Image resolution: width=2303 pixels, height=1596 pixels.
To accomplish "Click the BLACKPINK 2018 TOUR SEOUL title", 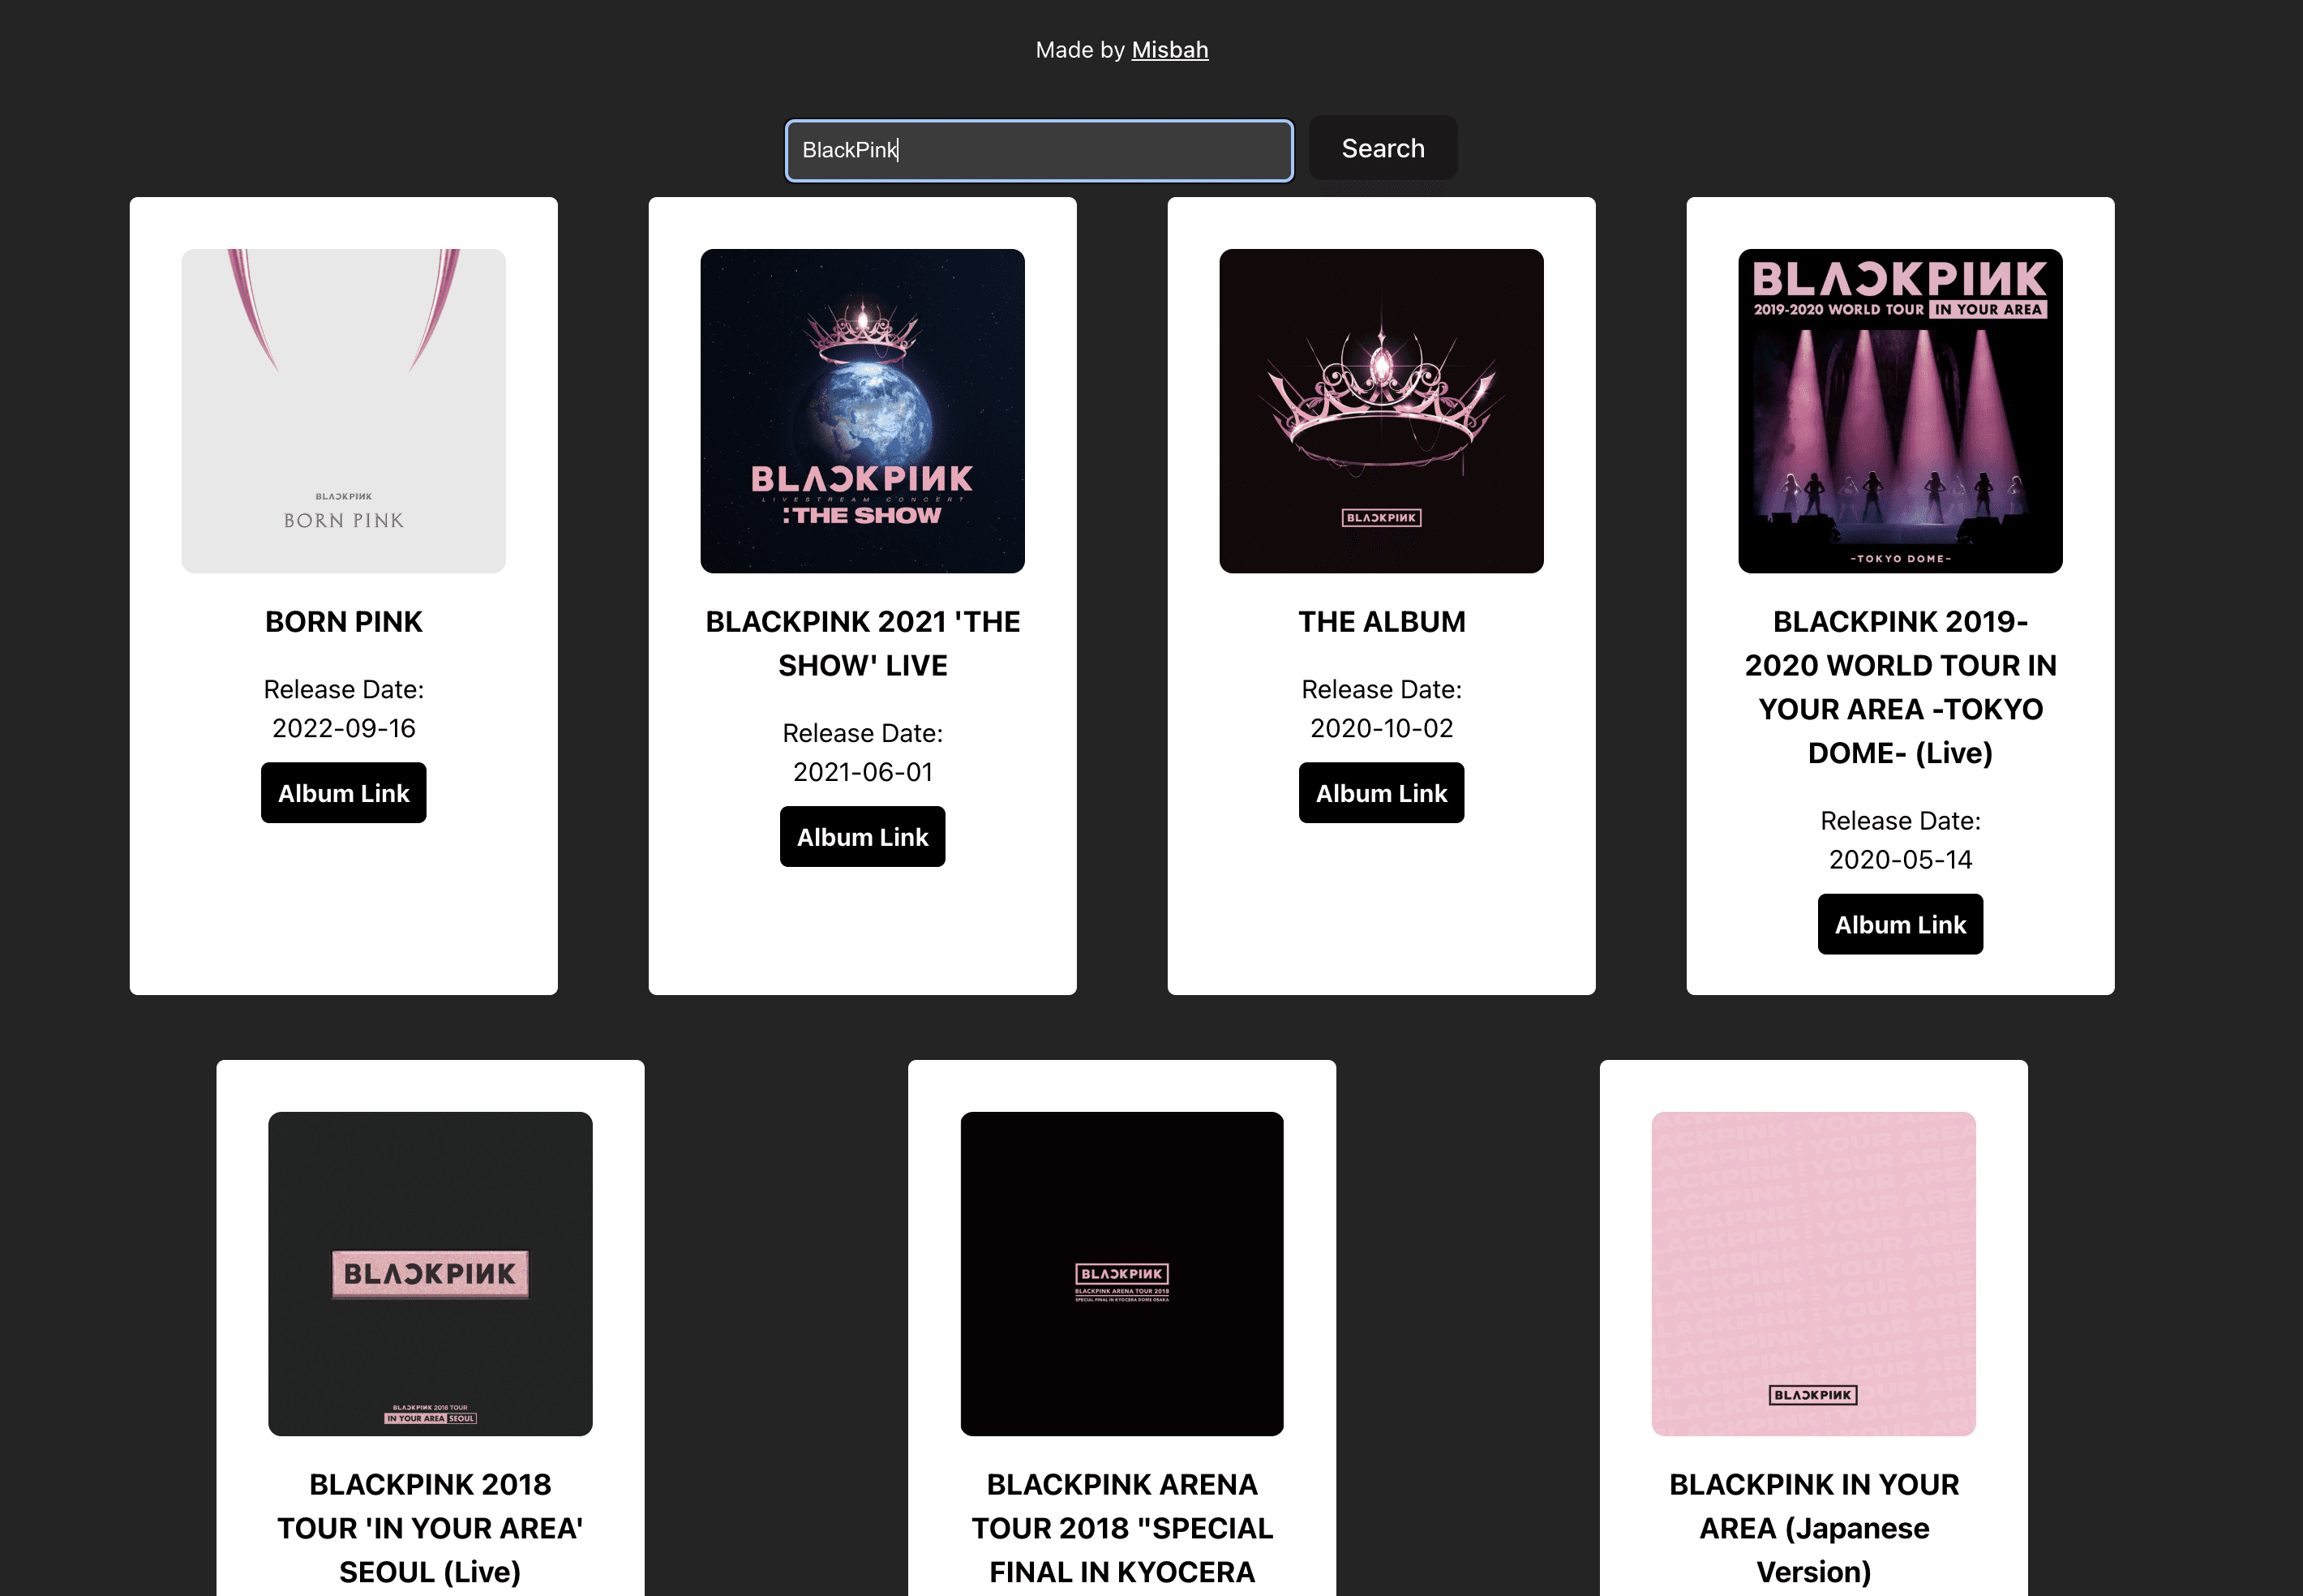I will (x=430, y=1527).
